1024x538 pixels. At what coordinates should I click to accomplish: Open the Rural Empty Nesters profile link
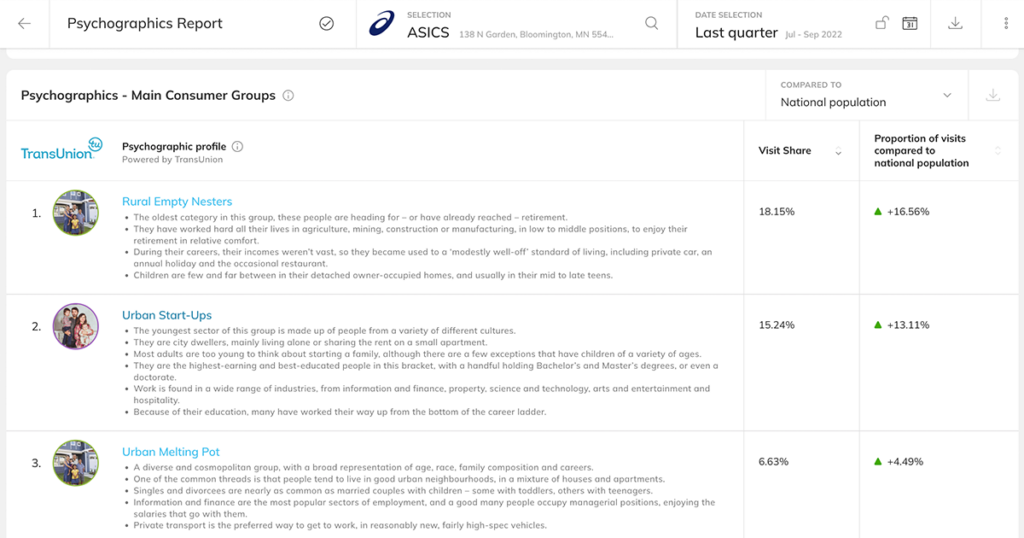tap(177, 201)
